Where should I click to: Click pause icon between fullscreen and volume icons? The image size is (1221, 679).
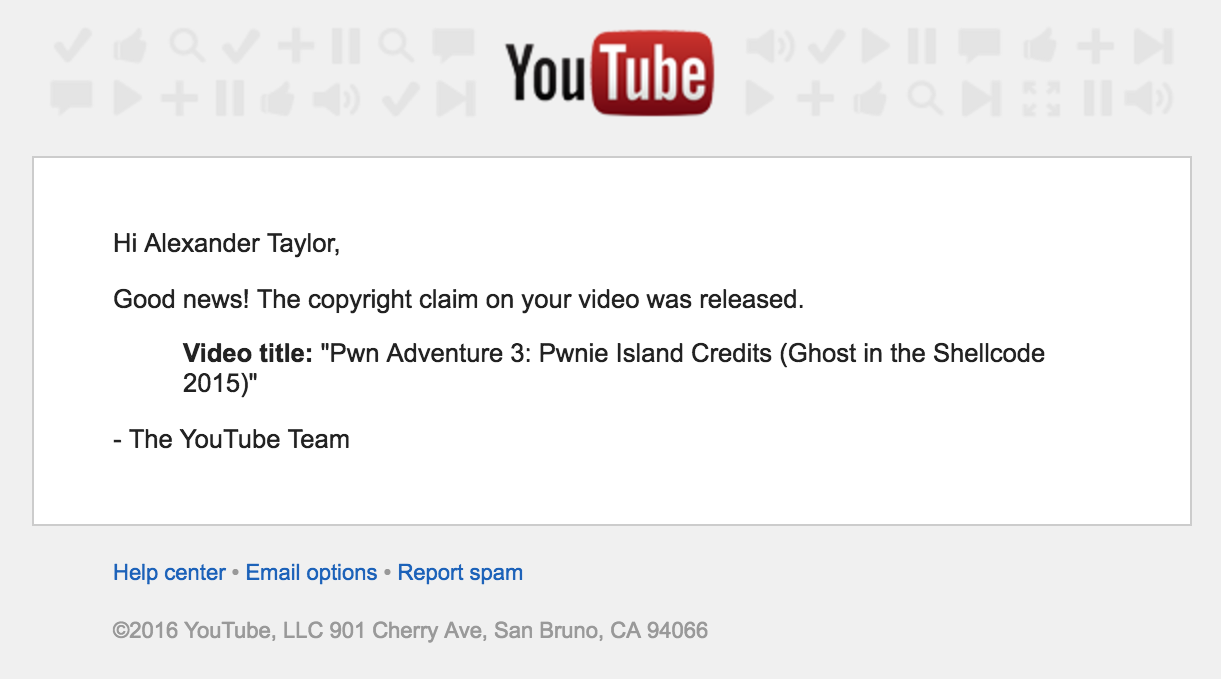[1097, 98]
